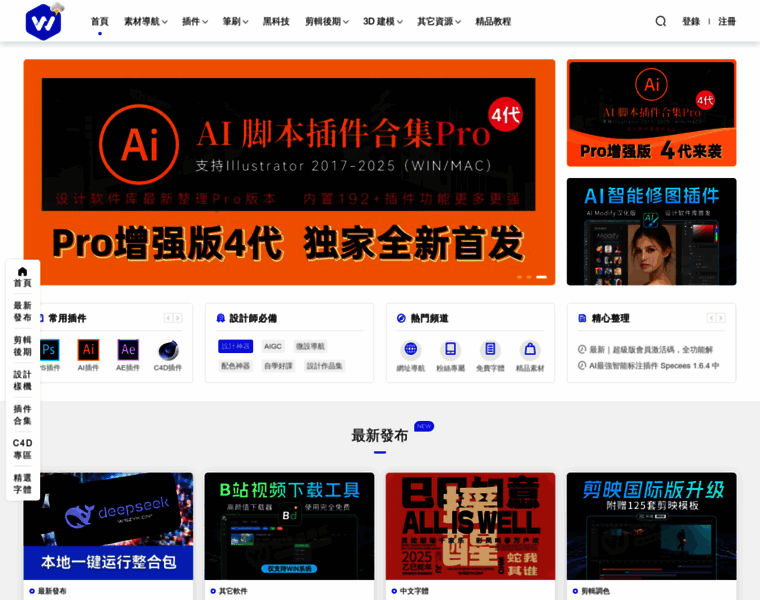
Task: Click the home icon in floating sidebar
Action: 22,271
